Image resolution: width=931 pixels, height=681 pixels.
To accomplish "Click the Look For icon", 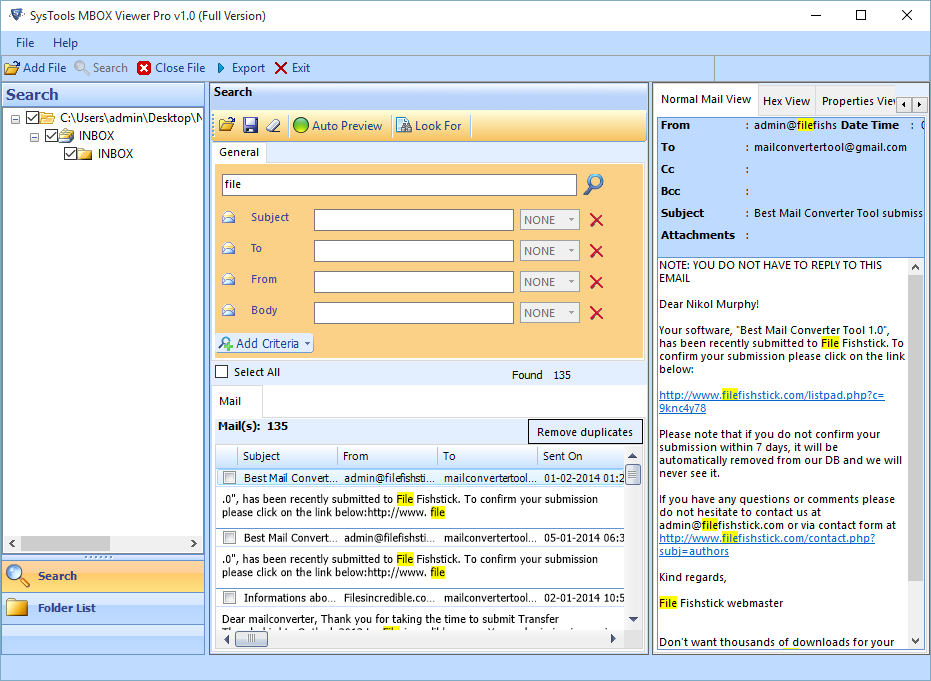I will (404, 125).
